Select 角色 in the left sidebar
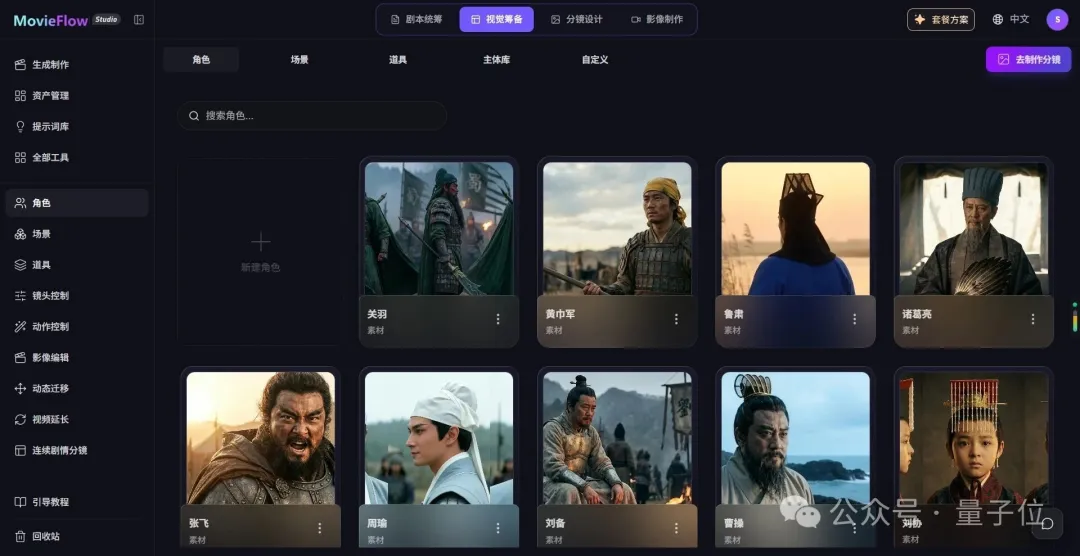 click(x=77, y=203)
